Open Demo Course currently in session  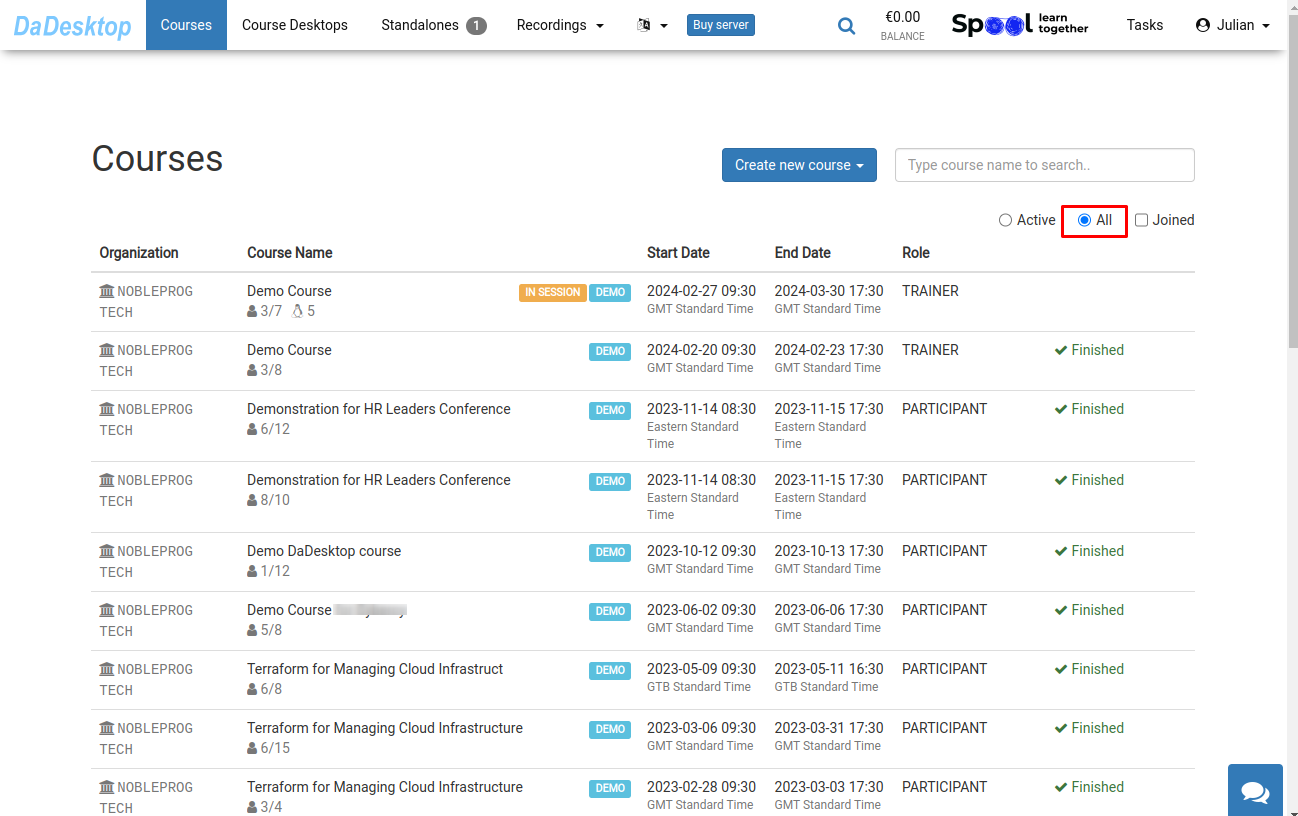point(289,291)
